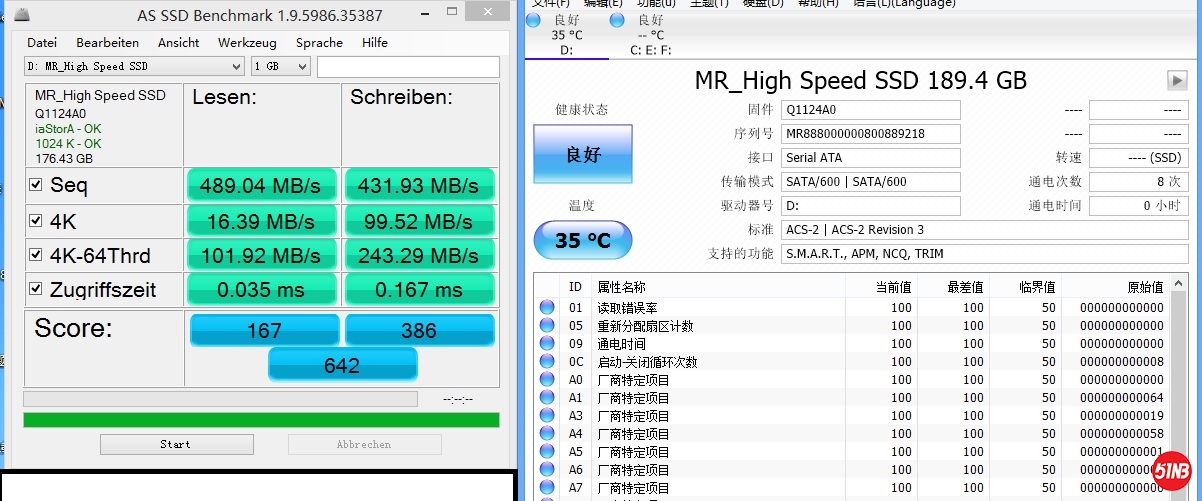Click status orb for attribute 05 row
Image resolution: width=1202 pixels, height=501 pixels.
pos(547,326)
